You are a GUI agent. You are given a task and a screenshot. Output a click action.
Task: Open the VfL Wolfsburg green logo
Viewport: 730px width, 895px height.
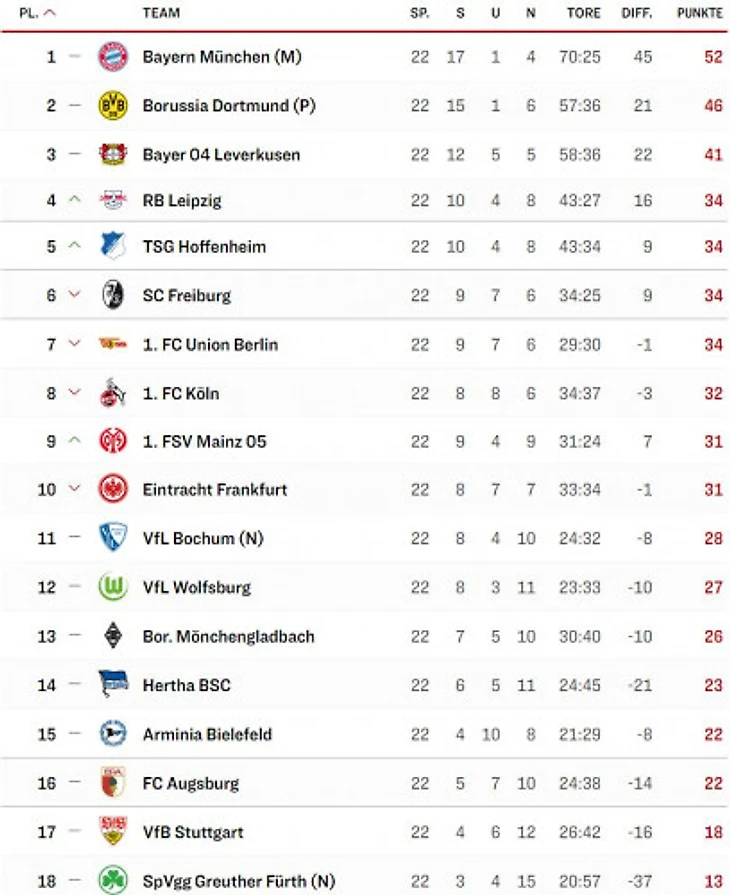coord(113,587)
